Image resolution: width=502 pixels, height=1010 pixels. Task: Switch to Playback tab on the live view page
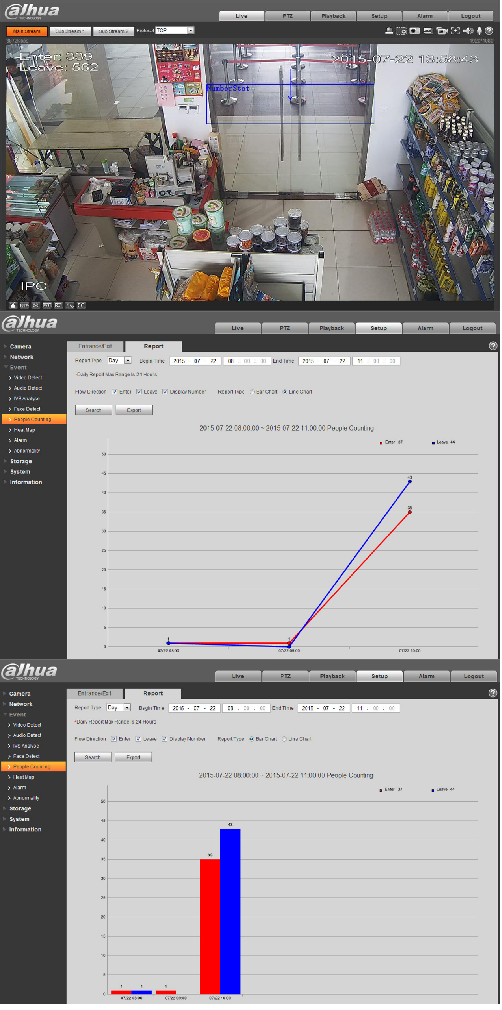333,15
